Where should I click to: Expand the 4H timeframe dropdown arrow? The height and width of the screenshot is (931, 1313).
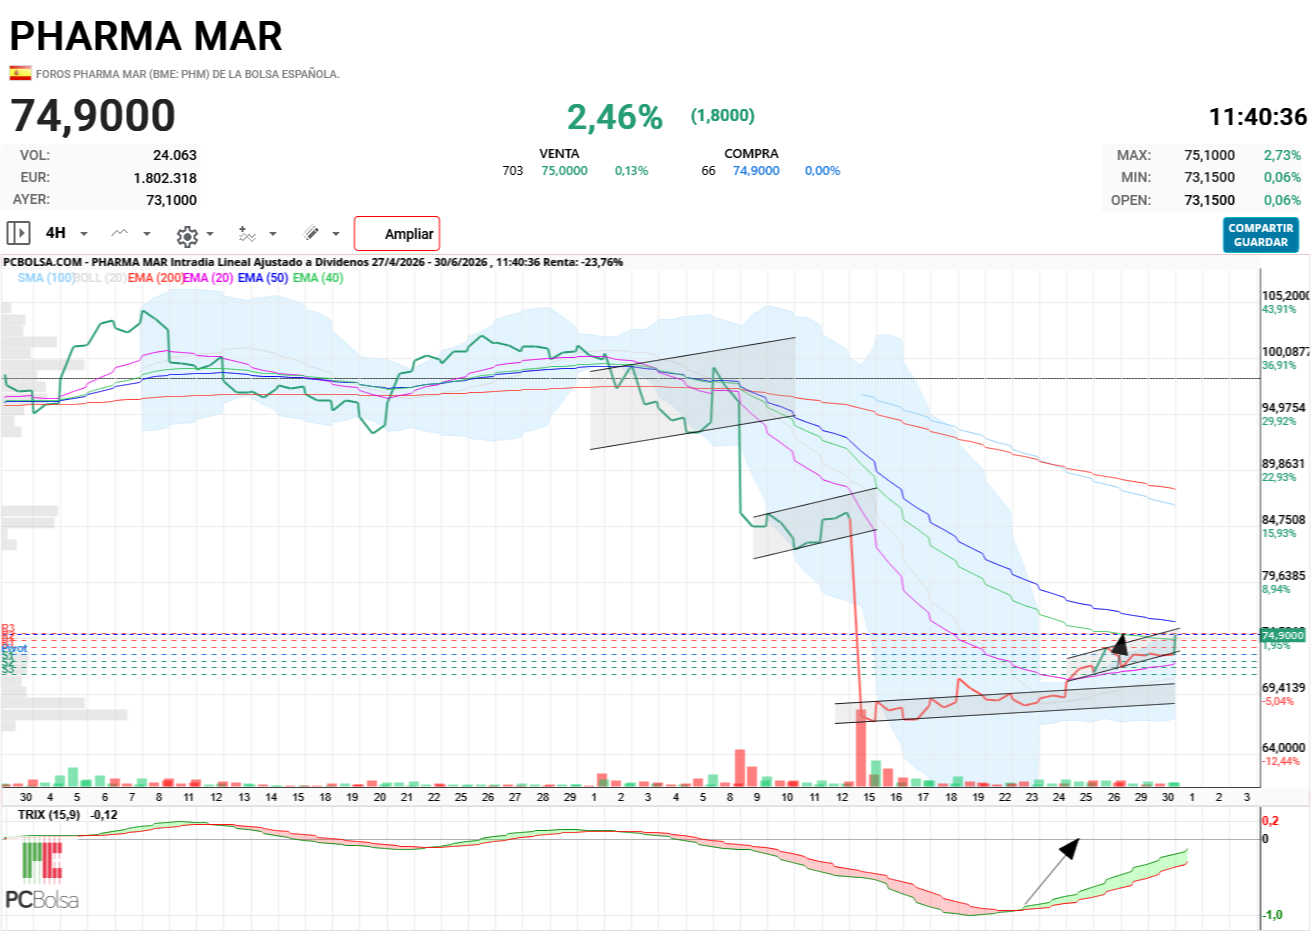coord(84,234)
